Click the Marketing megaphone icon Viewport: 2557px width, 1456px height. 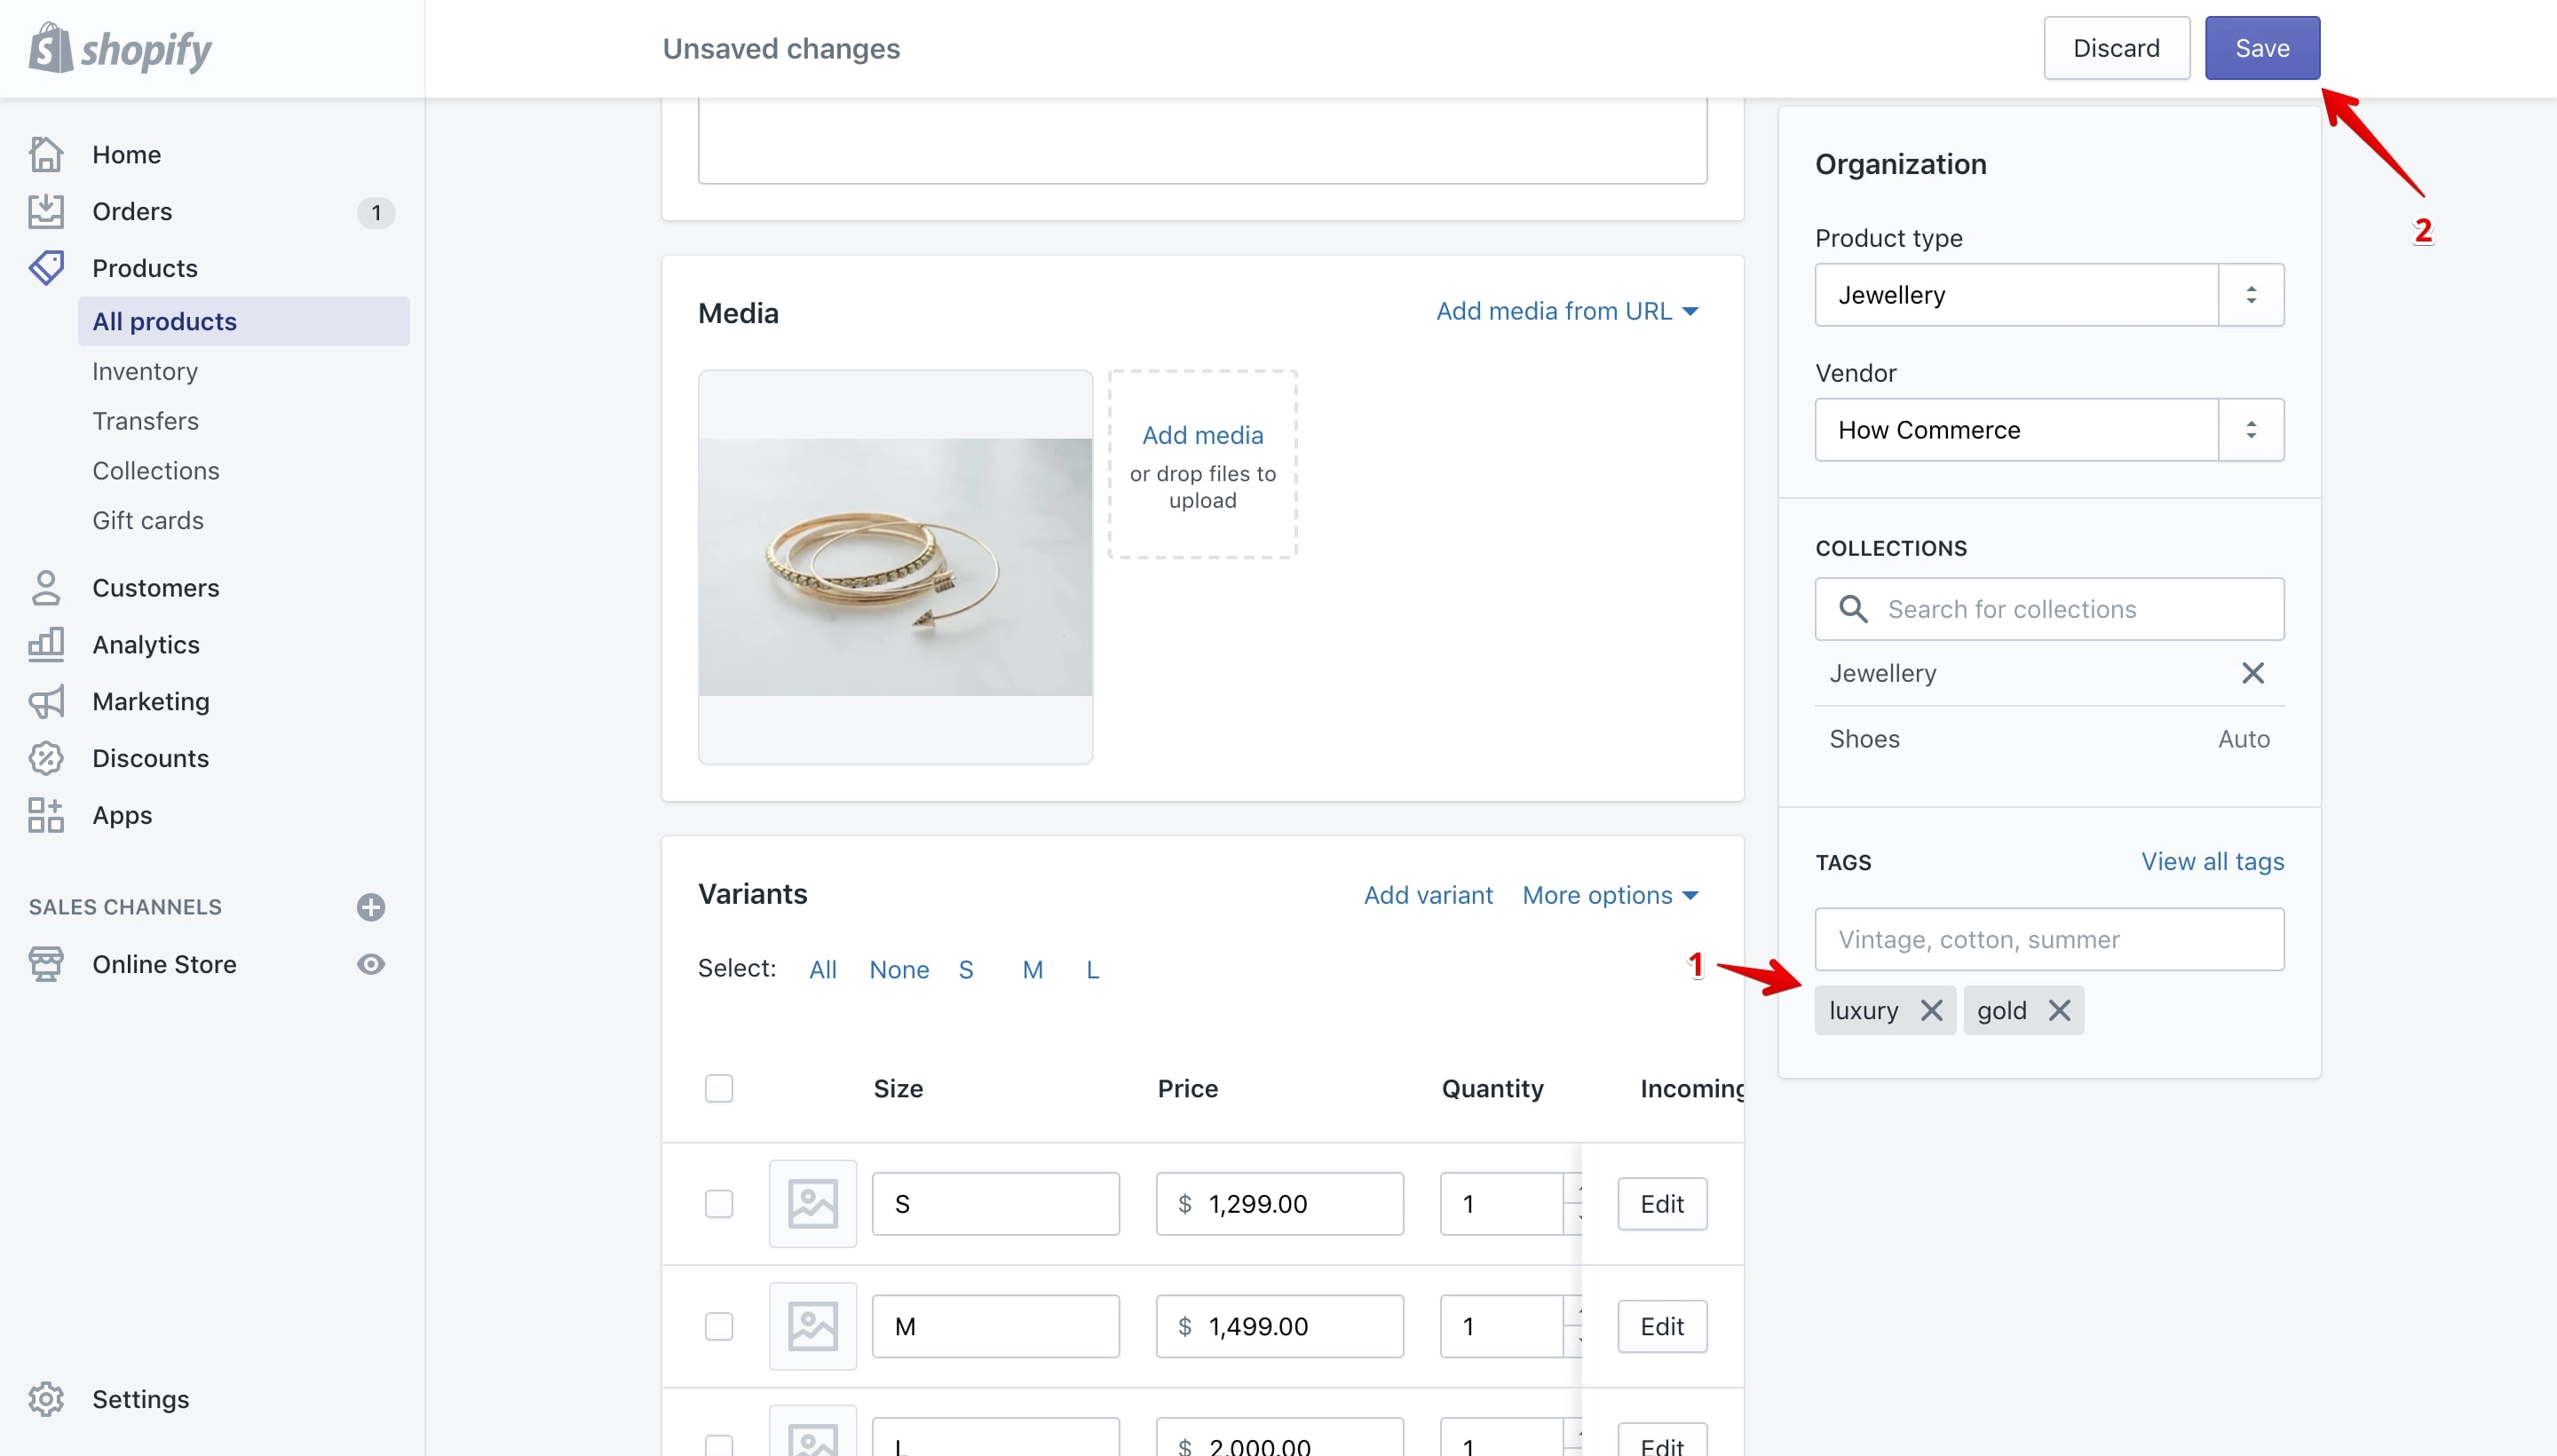46,702
